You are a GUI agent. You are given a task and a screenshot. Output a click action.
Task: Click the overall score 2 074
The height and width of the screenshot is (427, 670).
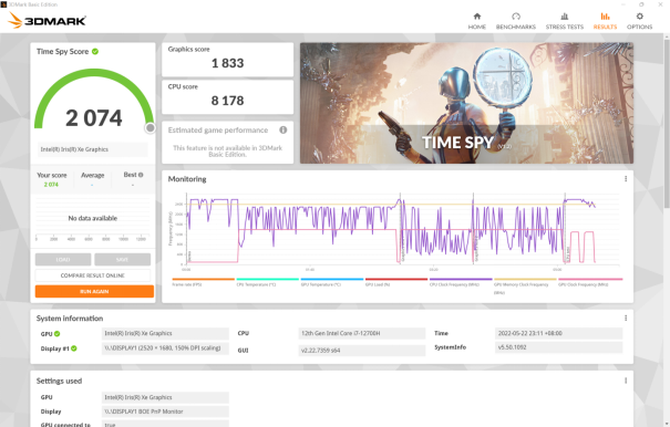coord(94,118)
